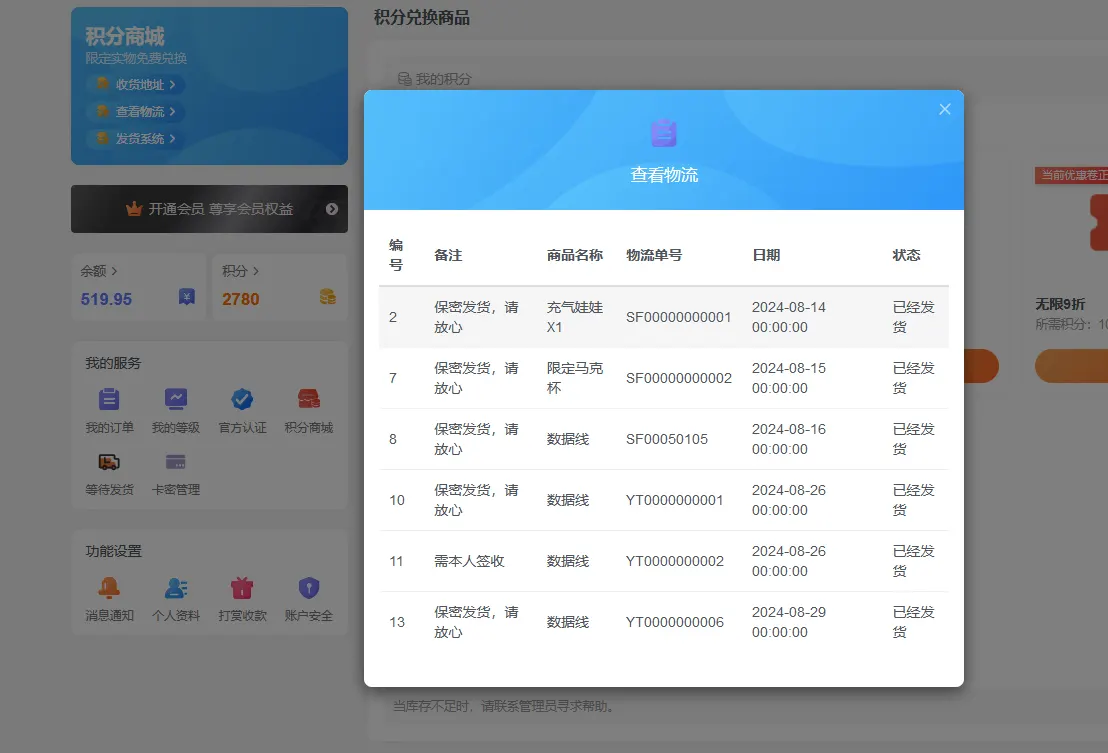The image size is (1108, 753).
Task: Click the 积分兑换商品 page heading
Action: (x=422, y=18)
